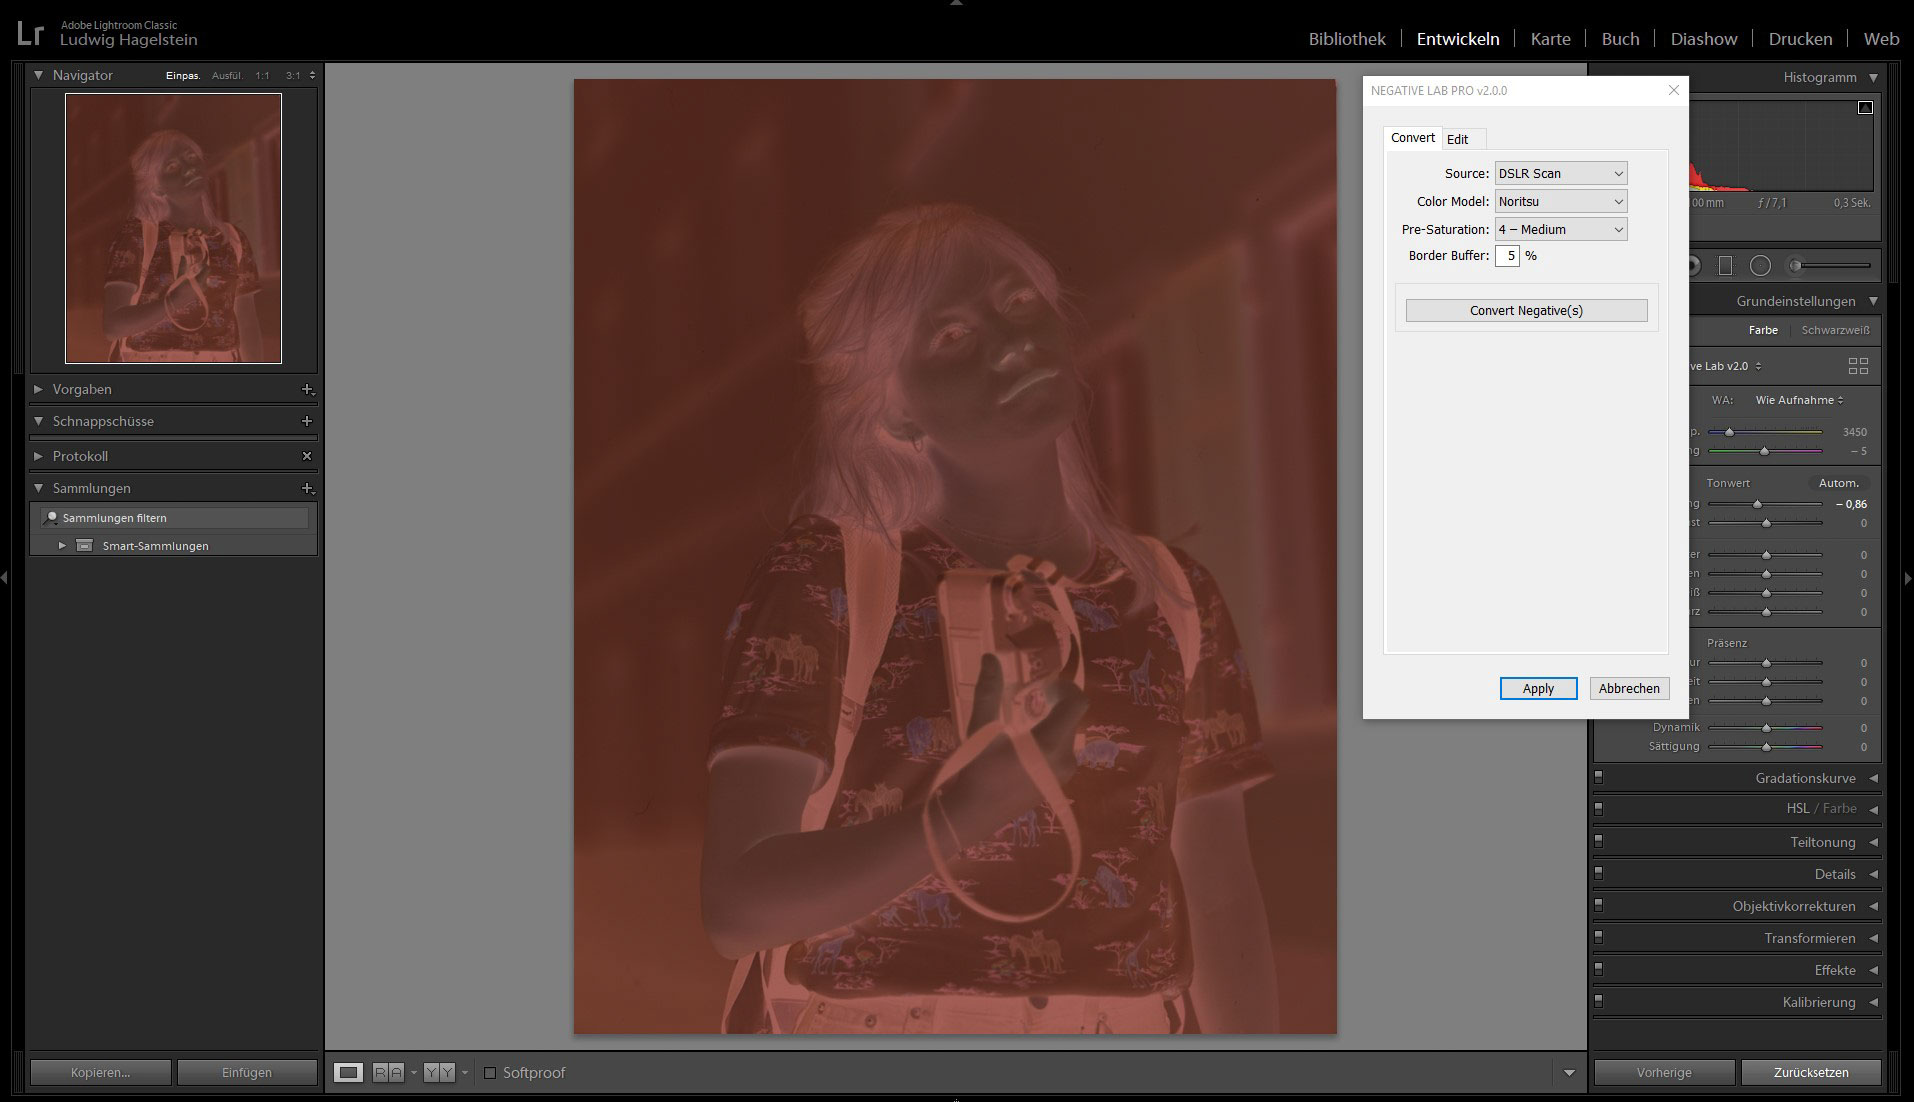Open the Color Model dropdown

point(1561,201)
